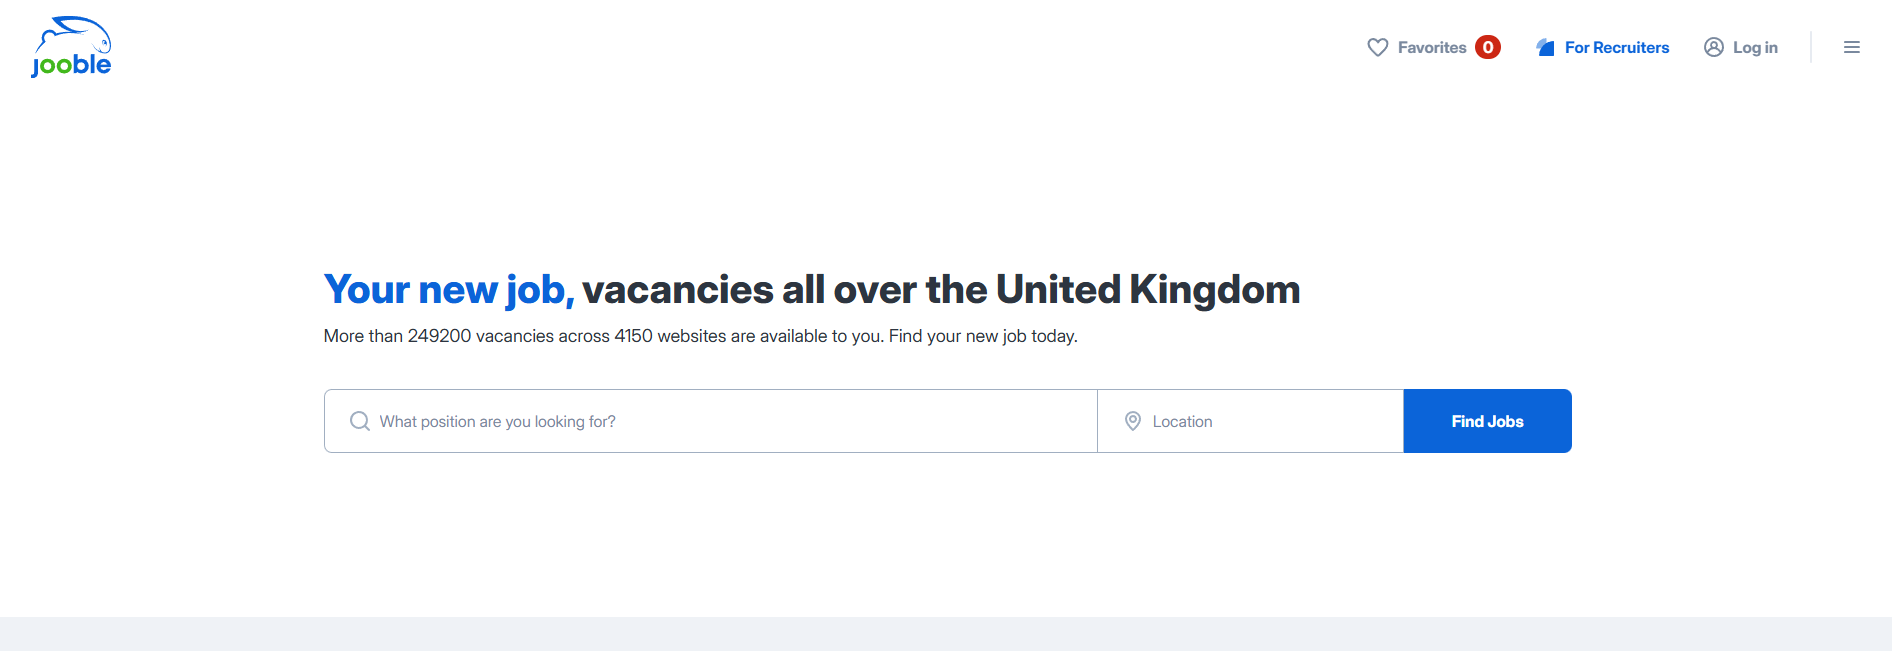Select the Log in text link
The height and width of the screenshot is (651, 1892).
(1754, 47)
